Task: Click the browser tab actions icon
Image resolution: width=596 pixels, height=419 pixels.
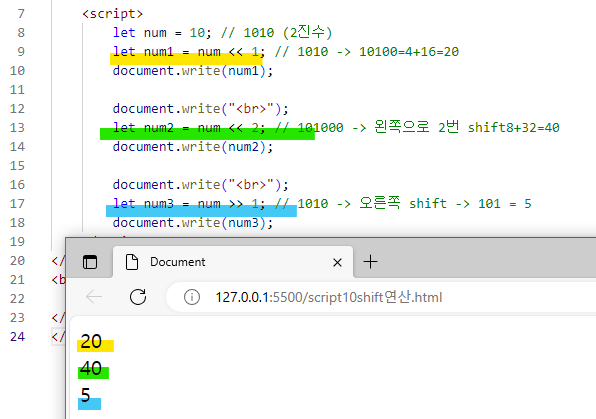Action: (x=90, y=262)
